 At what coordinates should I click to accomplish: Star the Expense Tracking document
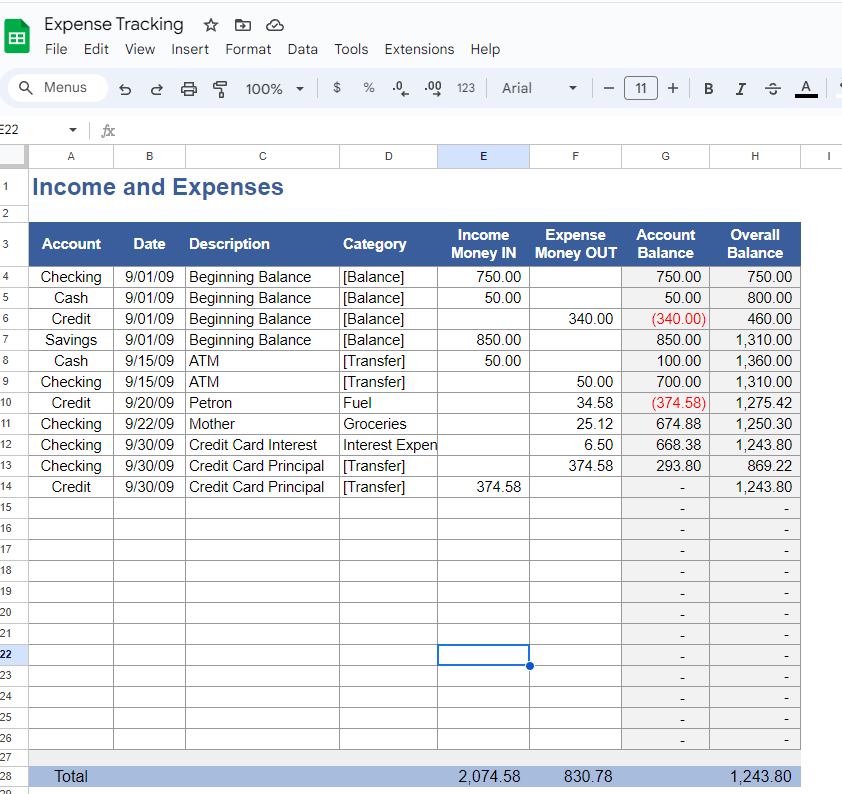210,25
